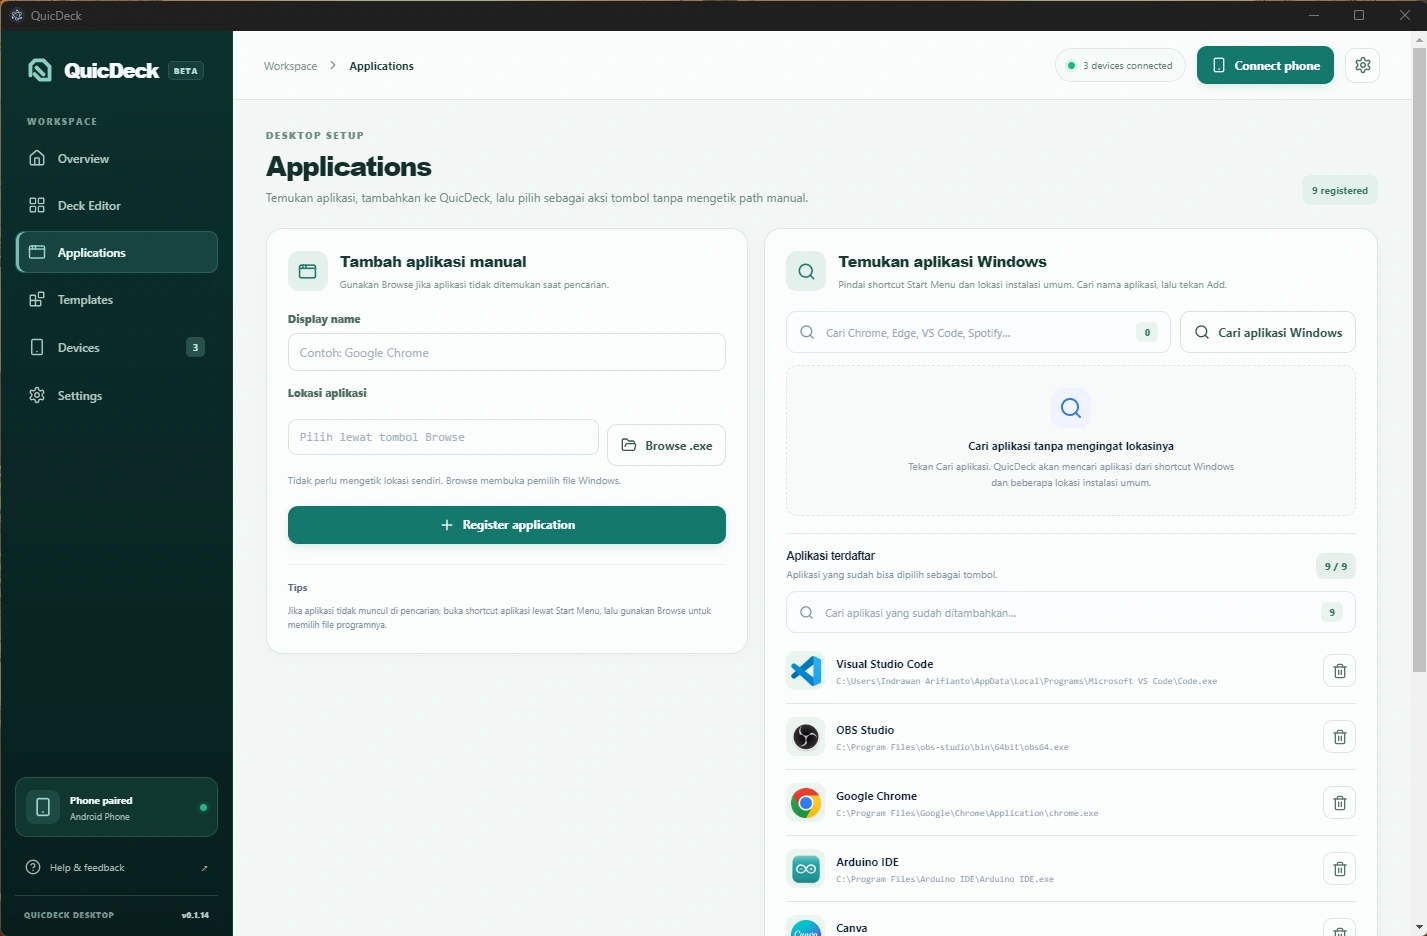Click the large search icon in empty results panel
The image size is (1427, 936).
click(x=1071, y=408)
